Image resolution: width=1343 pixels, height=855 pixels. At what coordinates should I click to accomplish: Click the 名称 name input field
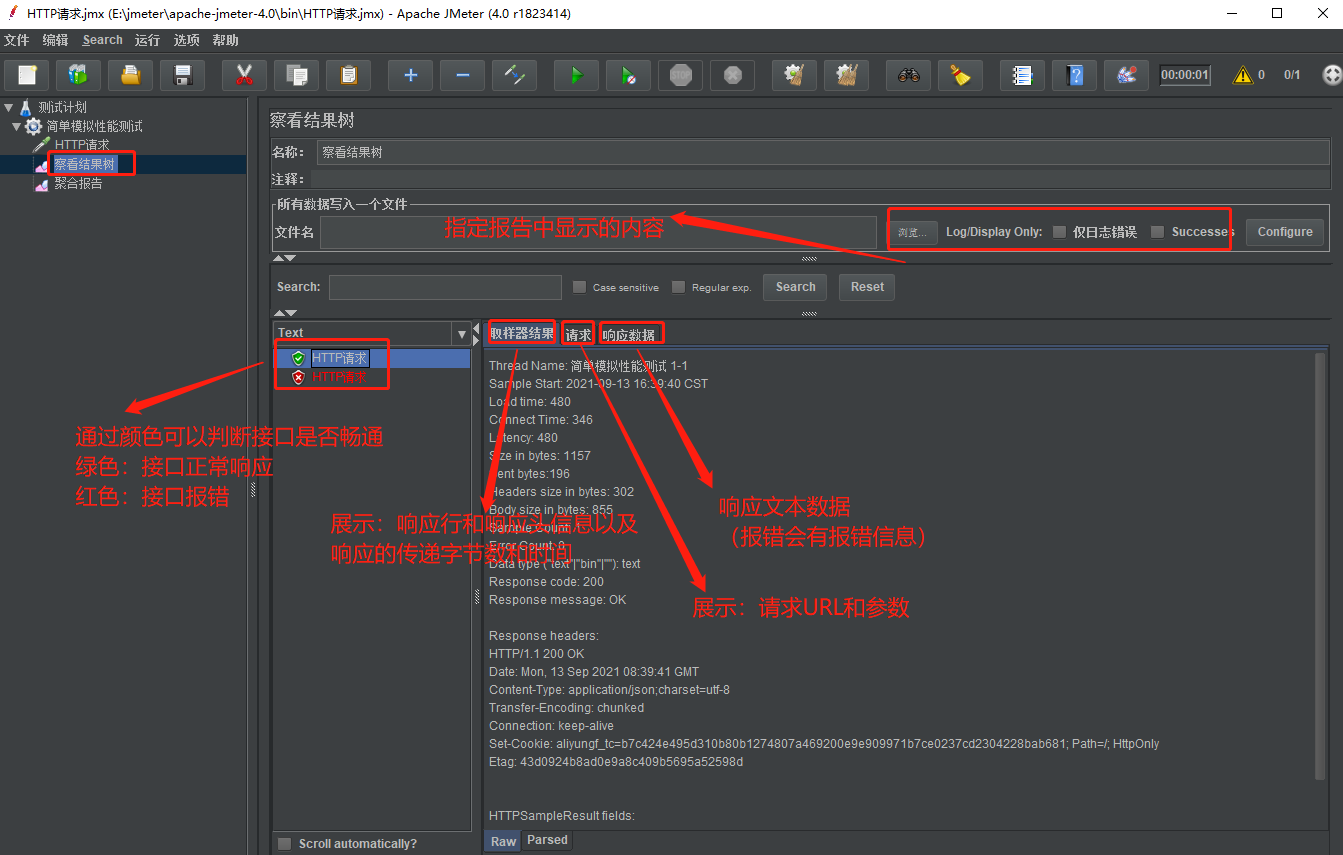click(x=823, y=152)
